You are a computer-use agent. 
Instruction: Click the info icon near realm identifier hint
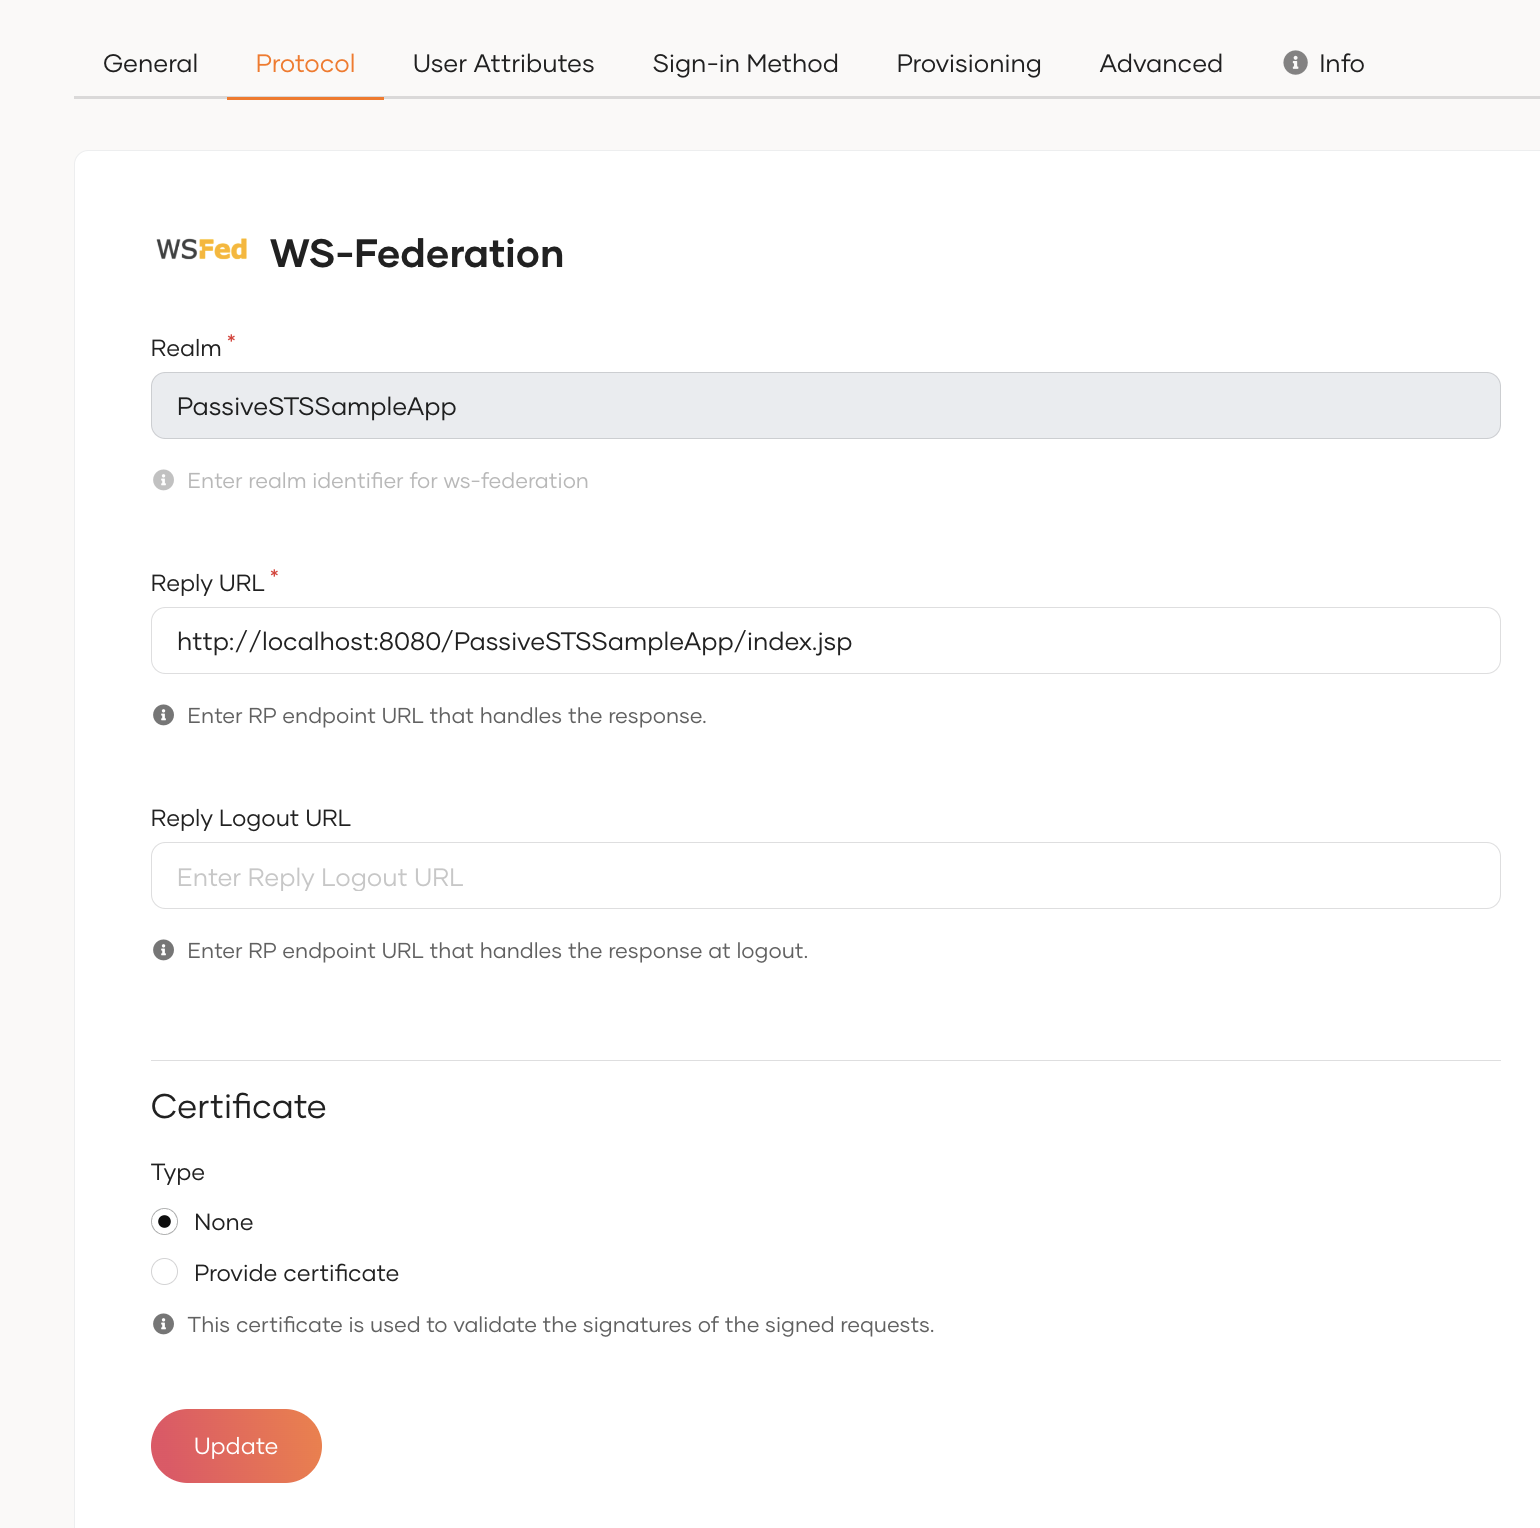pos(164,479)
